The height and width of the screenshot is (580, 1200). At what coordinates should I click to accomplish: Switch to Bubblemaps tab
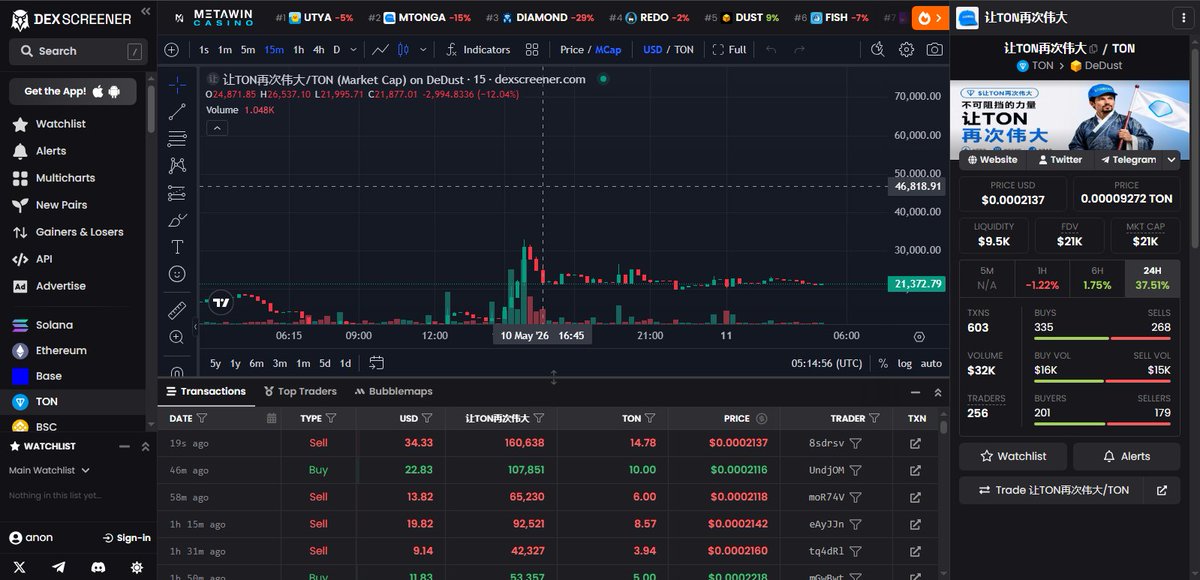[x=393, y=391]
